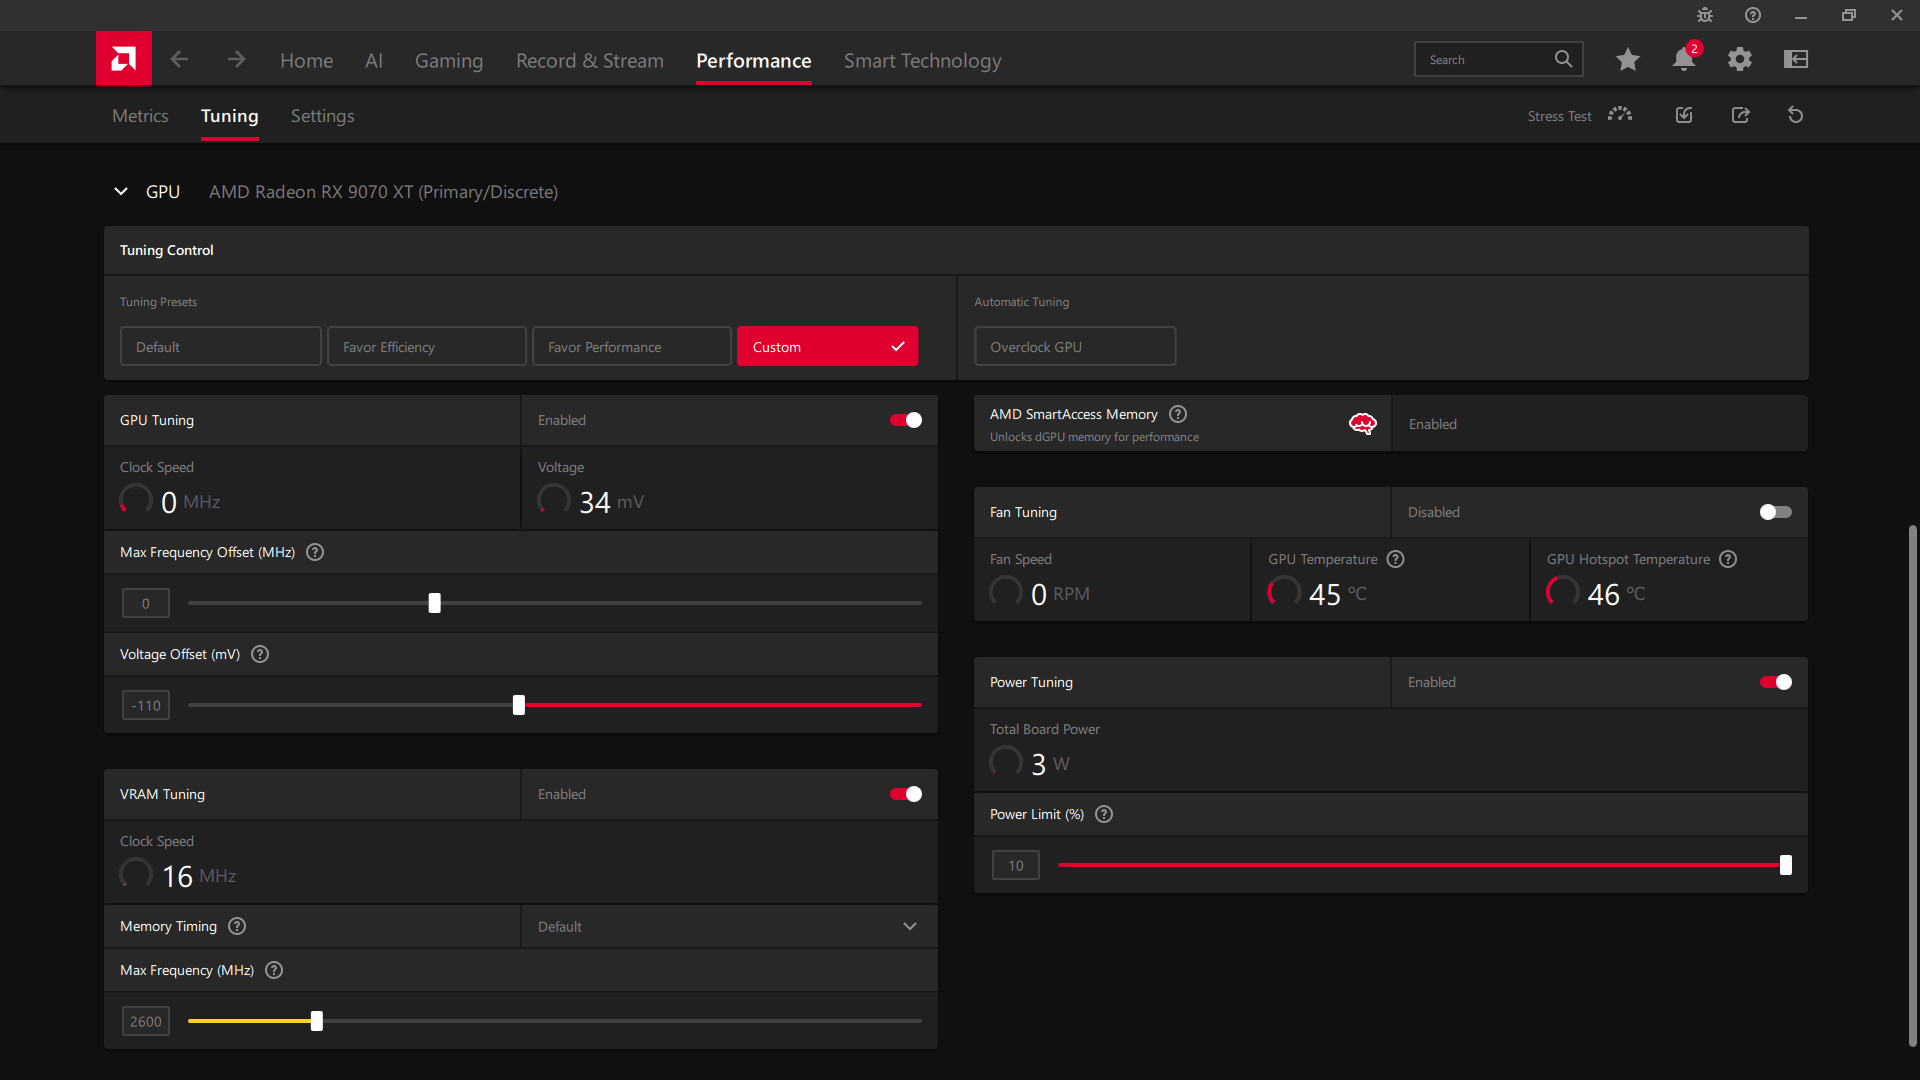This screenshot has height=1080, width=1920.
Task: Click the AMD logo home icon
Action: [124, 59]
